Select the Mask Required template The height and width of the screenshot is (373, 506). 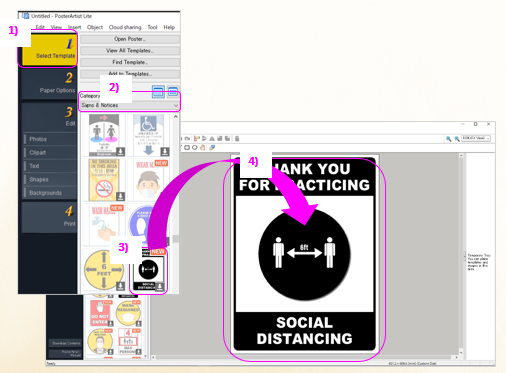(129, 313)
